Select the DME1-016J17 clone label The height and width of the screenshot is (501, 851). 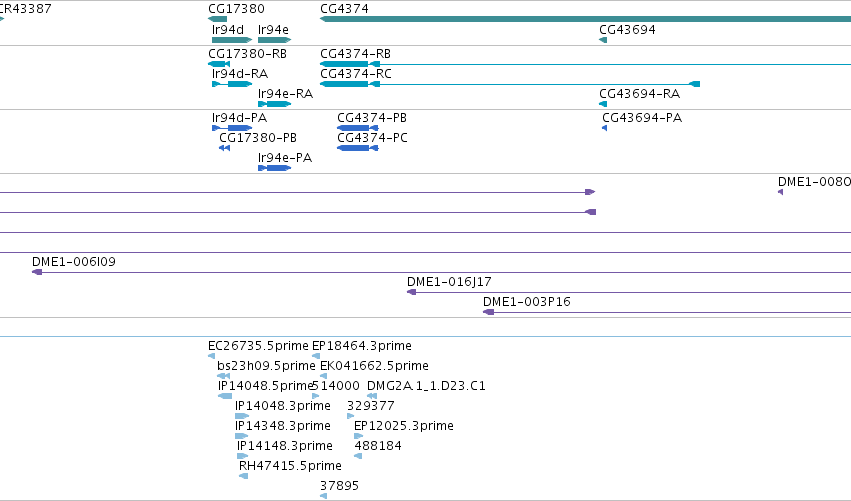click(x=449, y=282)
